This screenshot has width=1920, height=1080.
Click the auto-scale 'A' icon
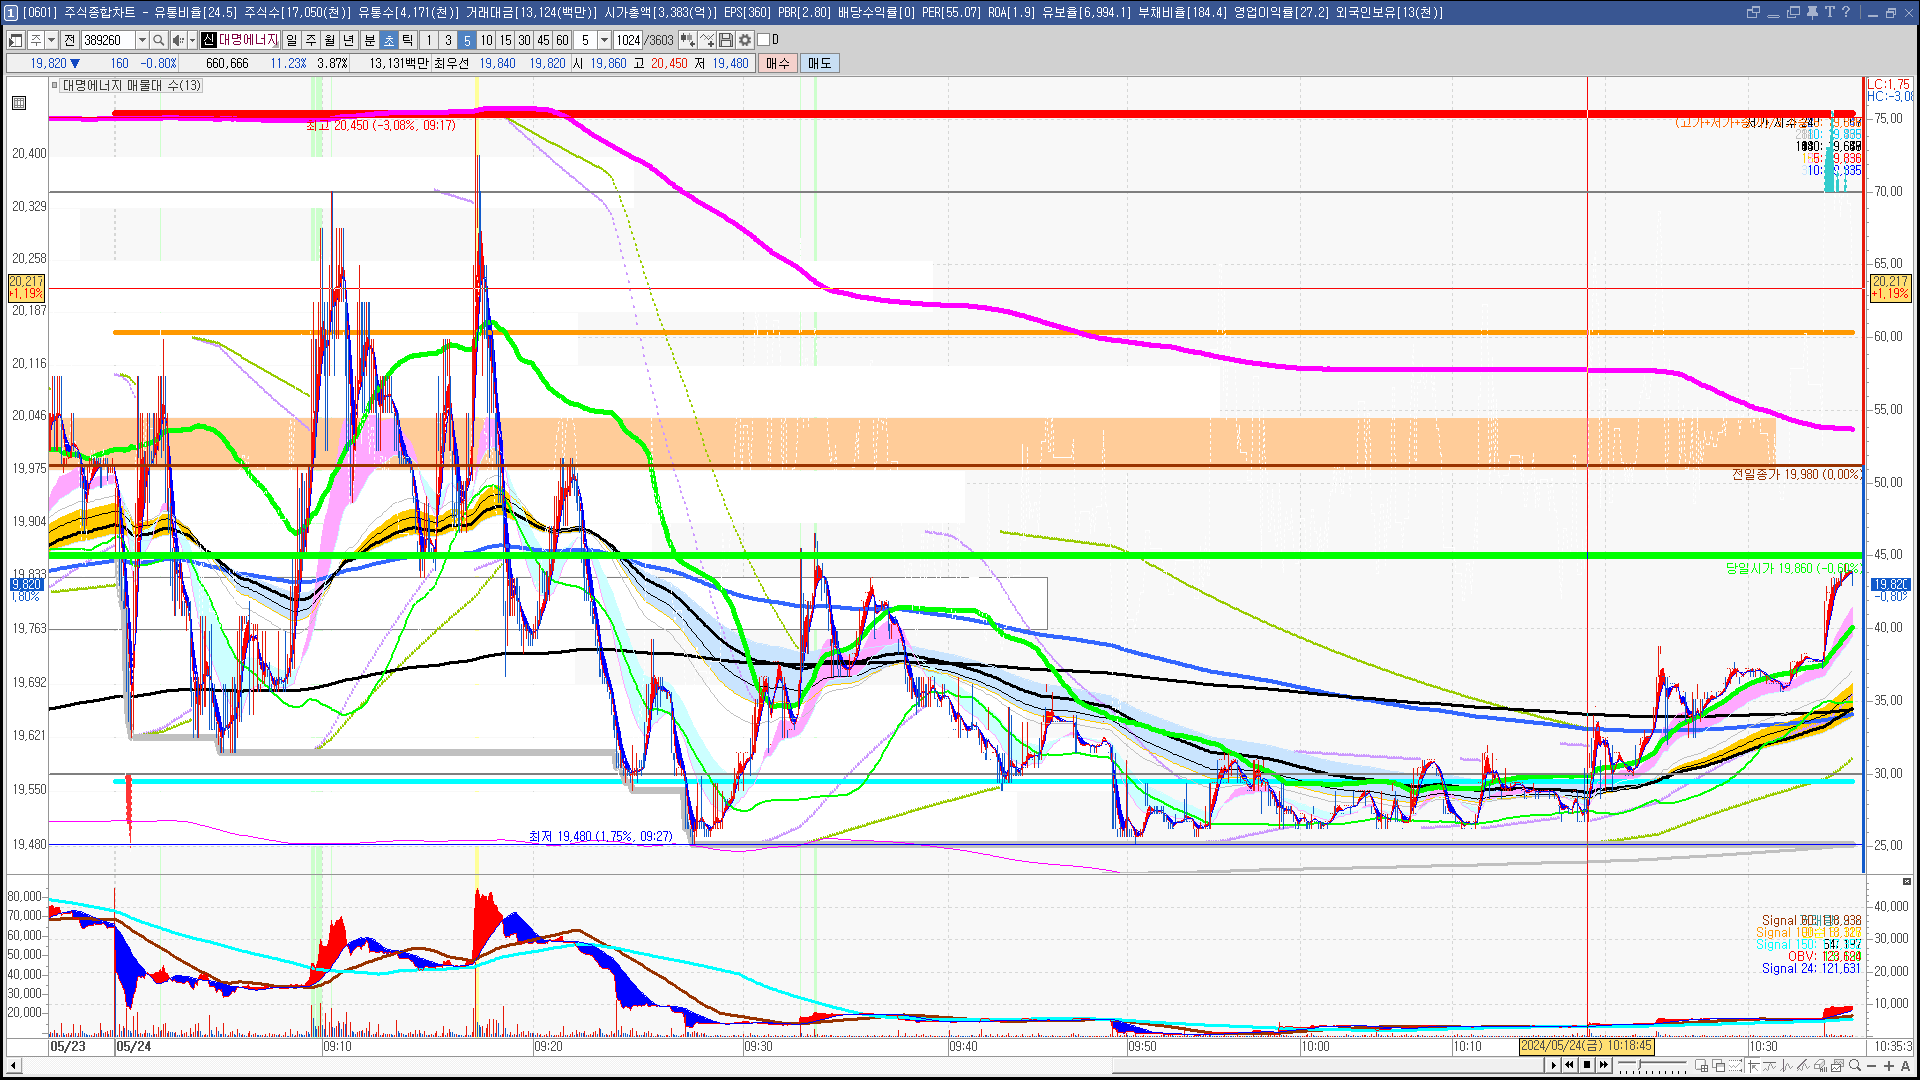click(1905, 1066)
